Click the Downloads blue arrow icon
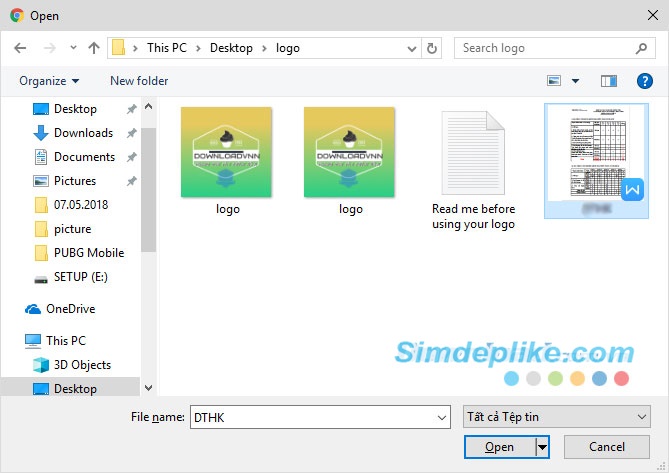669x473 pixels. [x=41, y=133]
